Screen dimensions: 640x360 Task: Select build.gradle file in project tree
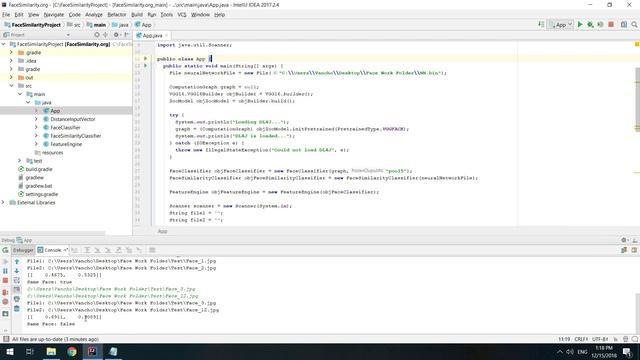38,169
